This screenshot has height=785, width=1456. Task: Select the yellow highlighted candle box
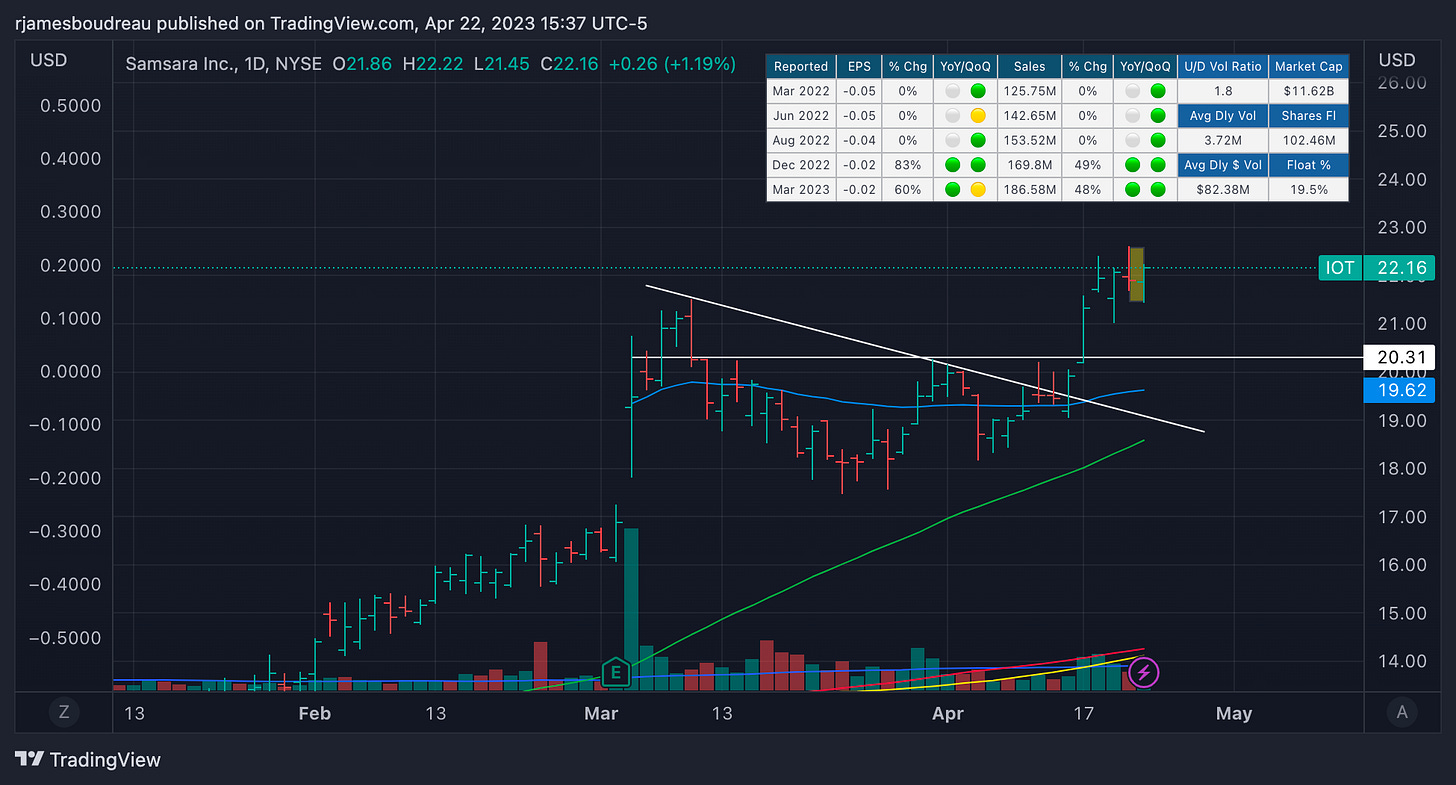[1137, 274]
